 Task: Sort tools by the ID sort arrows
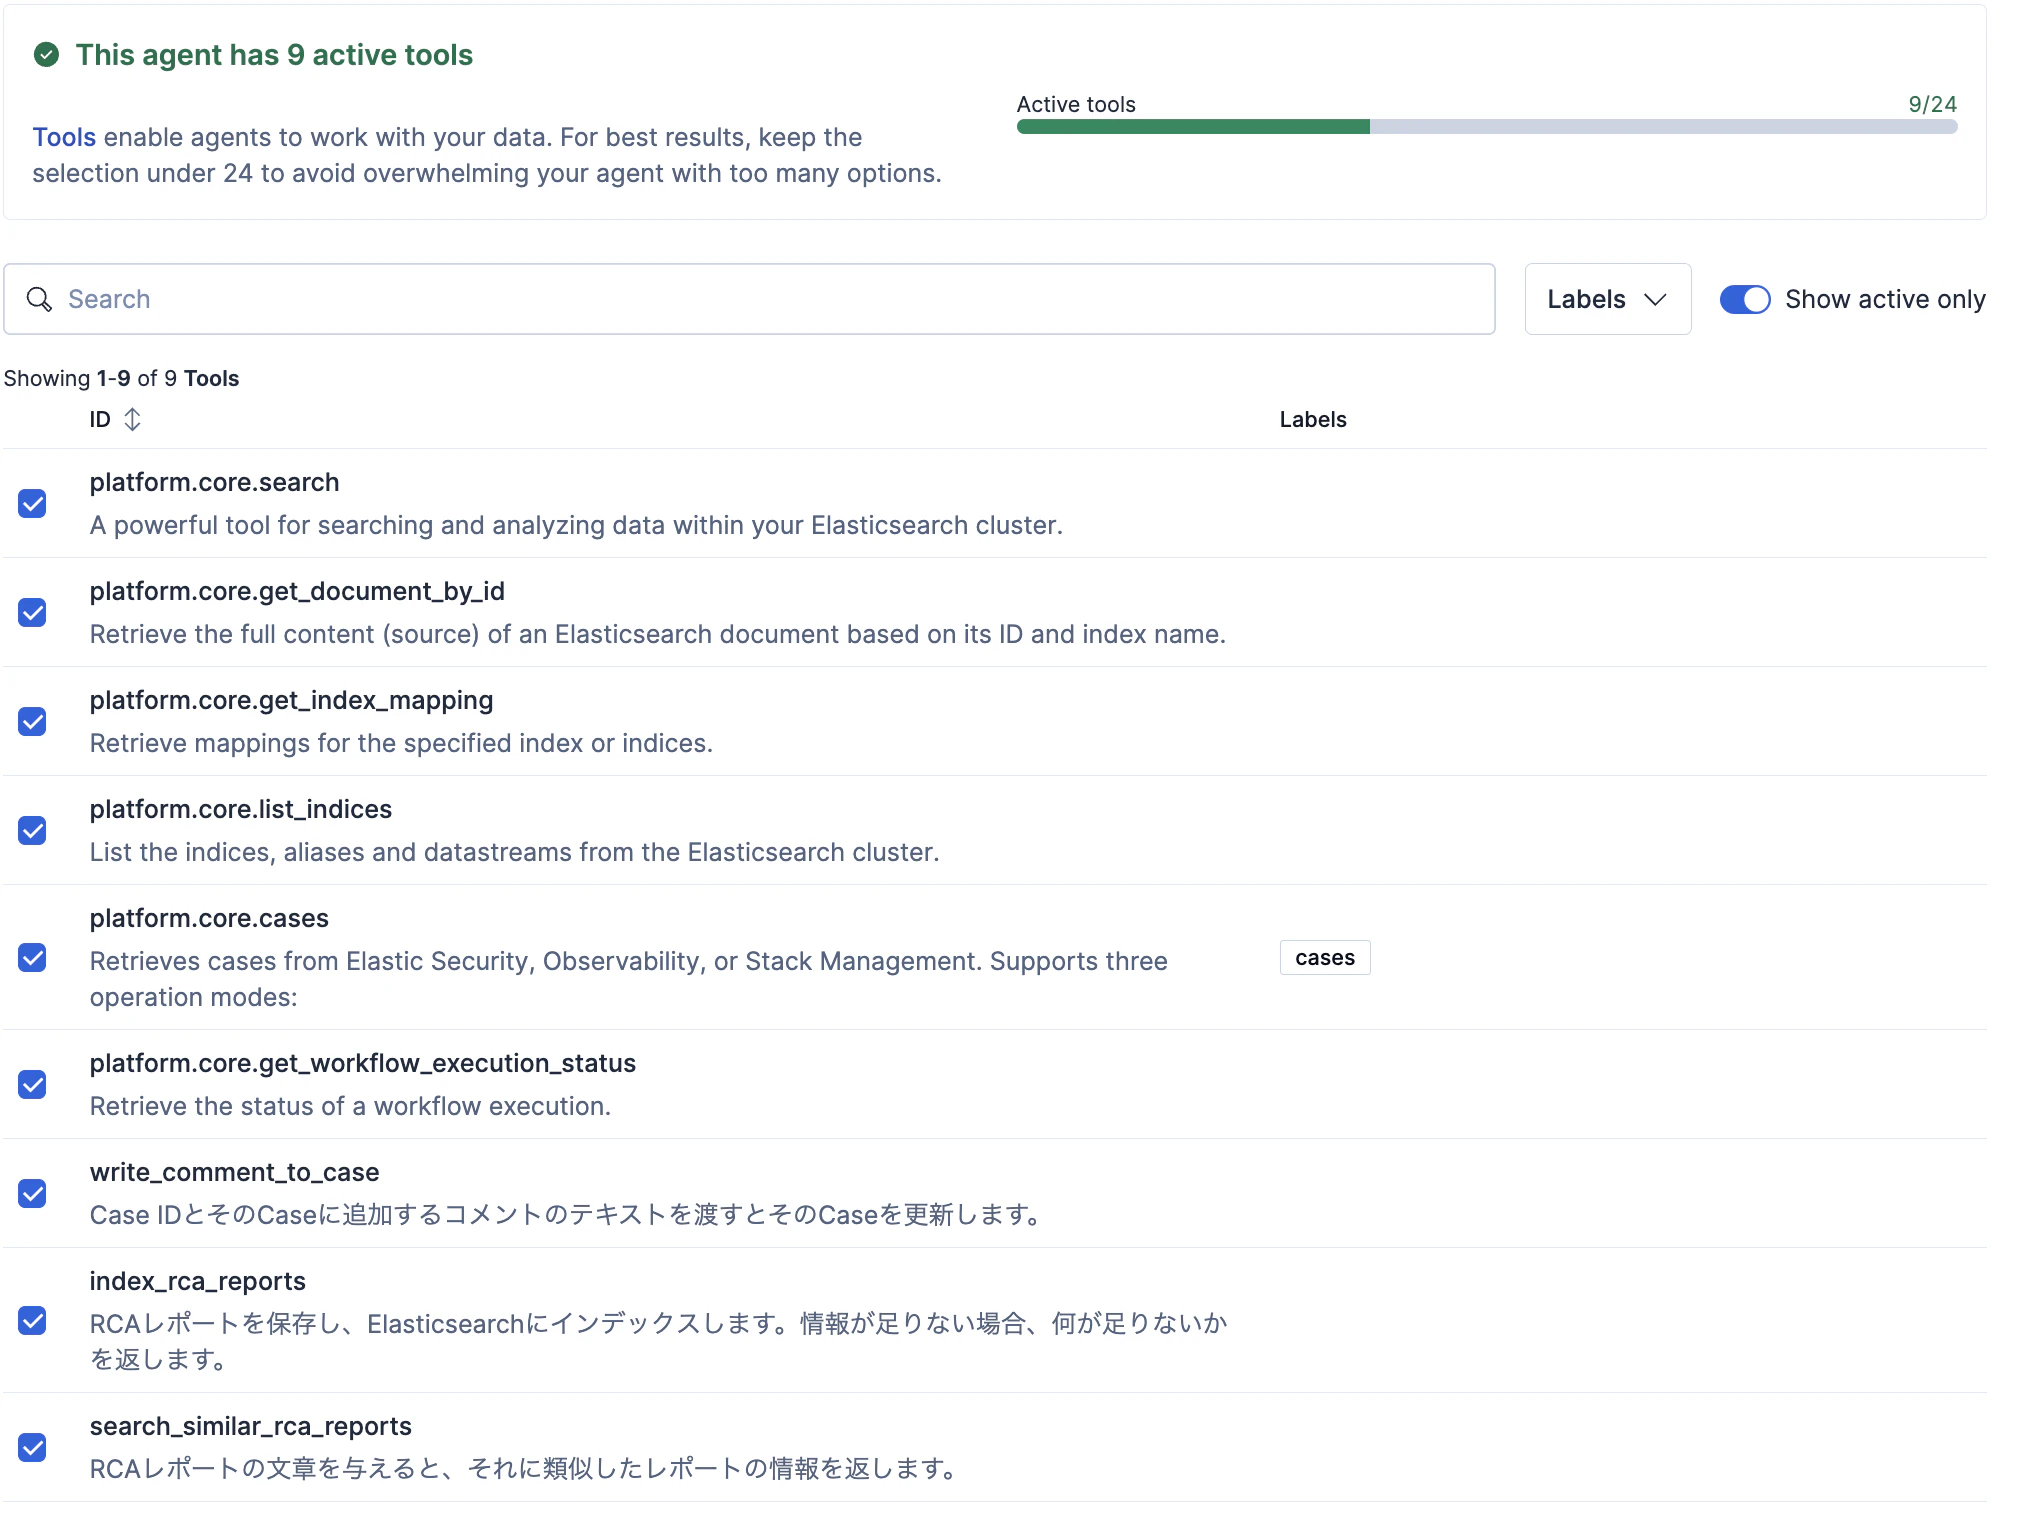[x=132, y=419]
